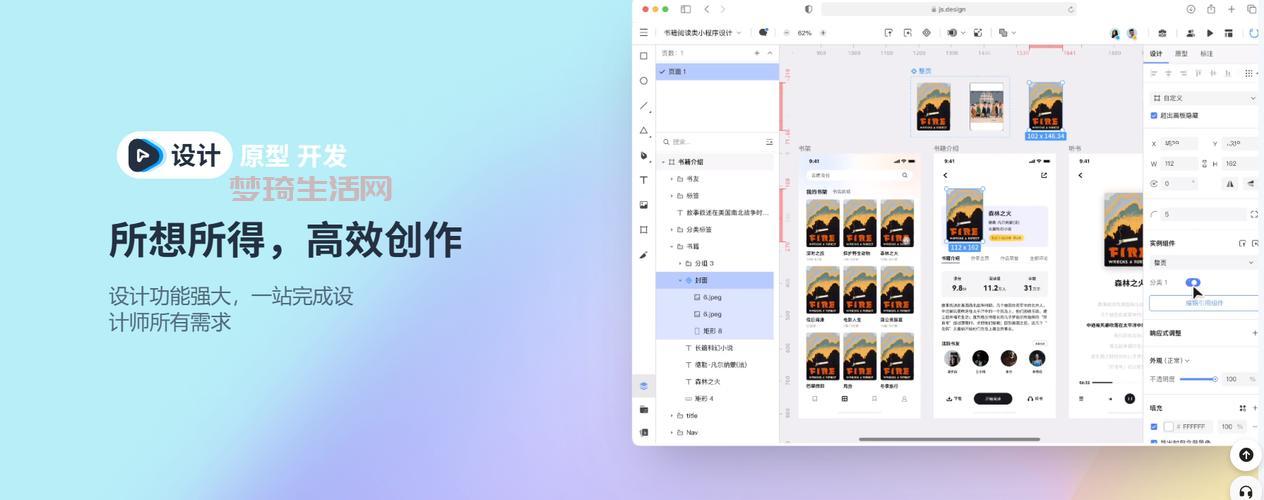
Task: Click the layer list filter icon beside search
Action: click(x=769, y=142)
